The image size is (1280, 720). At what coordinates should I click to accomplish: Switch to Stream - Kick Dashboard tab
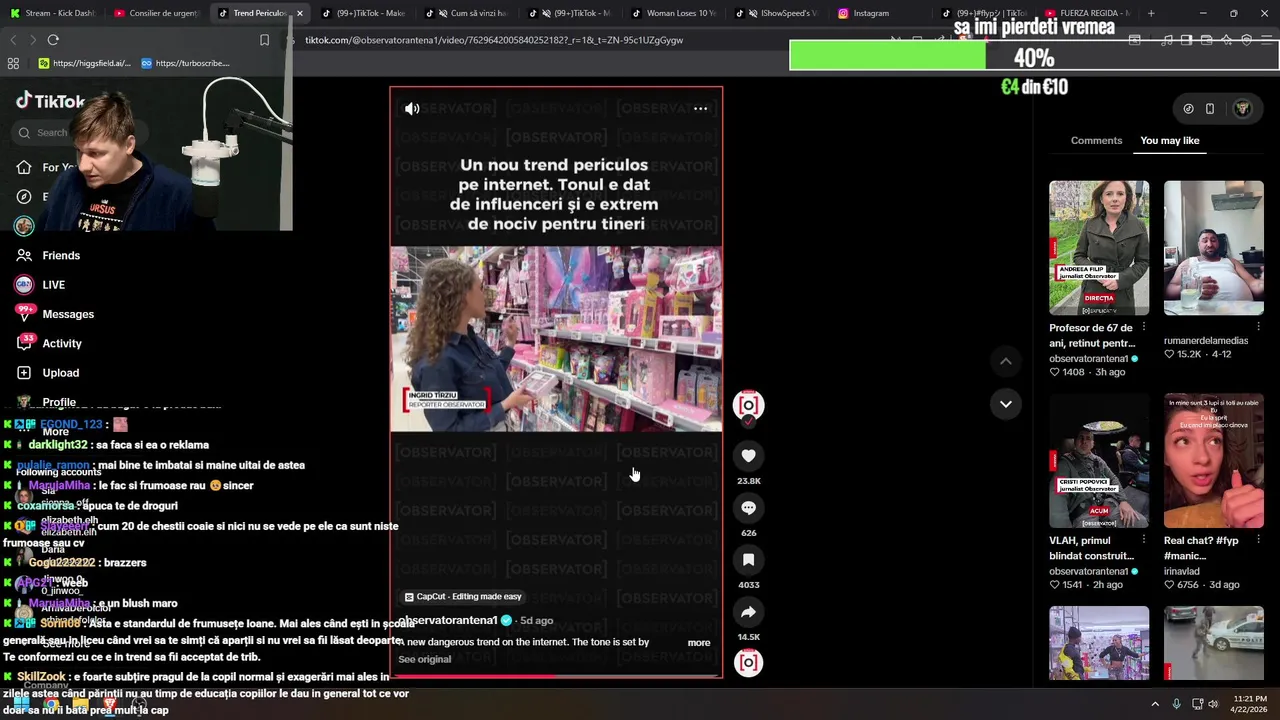[x=51, y=13]
